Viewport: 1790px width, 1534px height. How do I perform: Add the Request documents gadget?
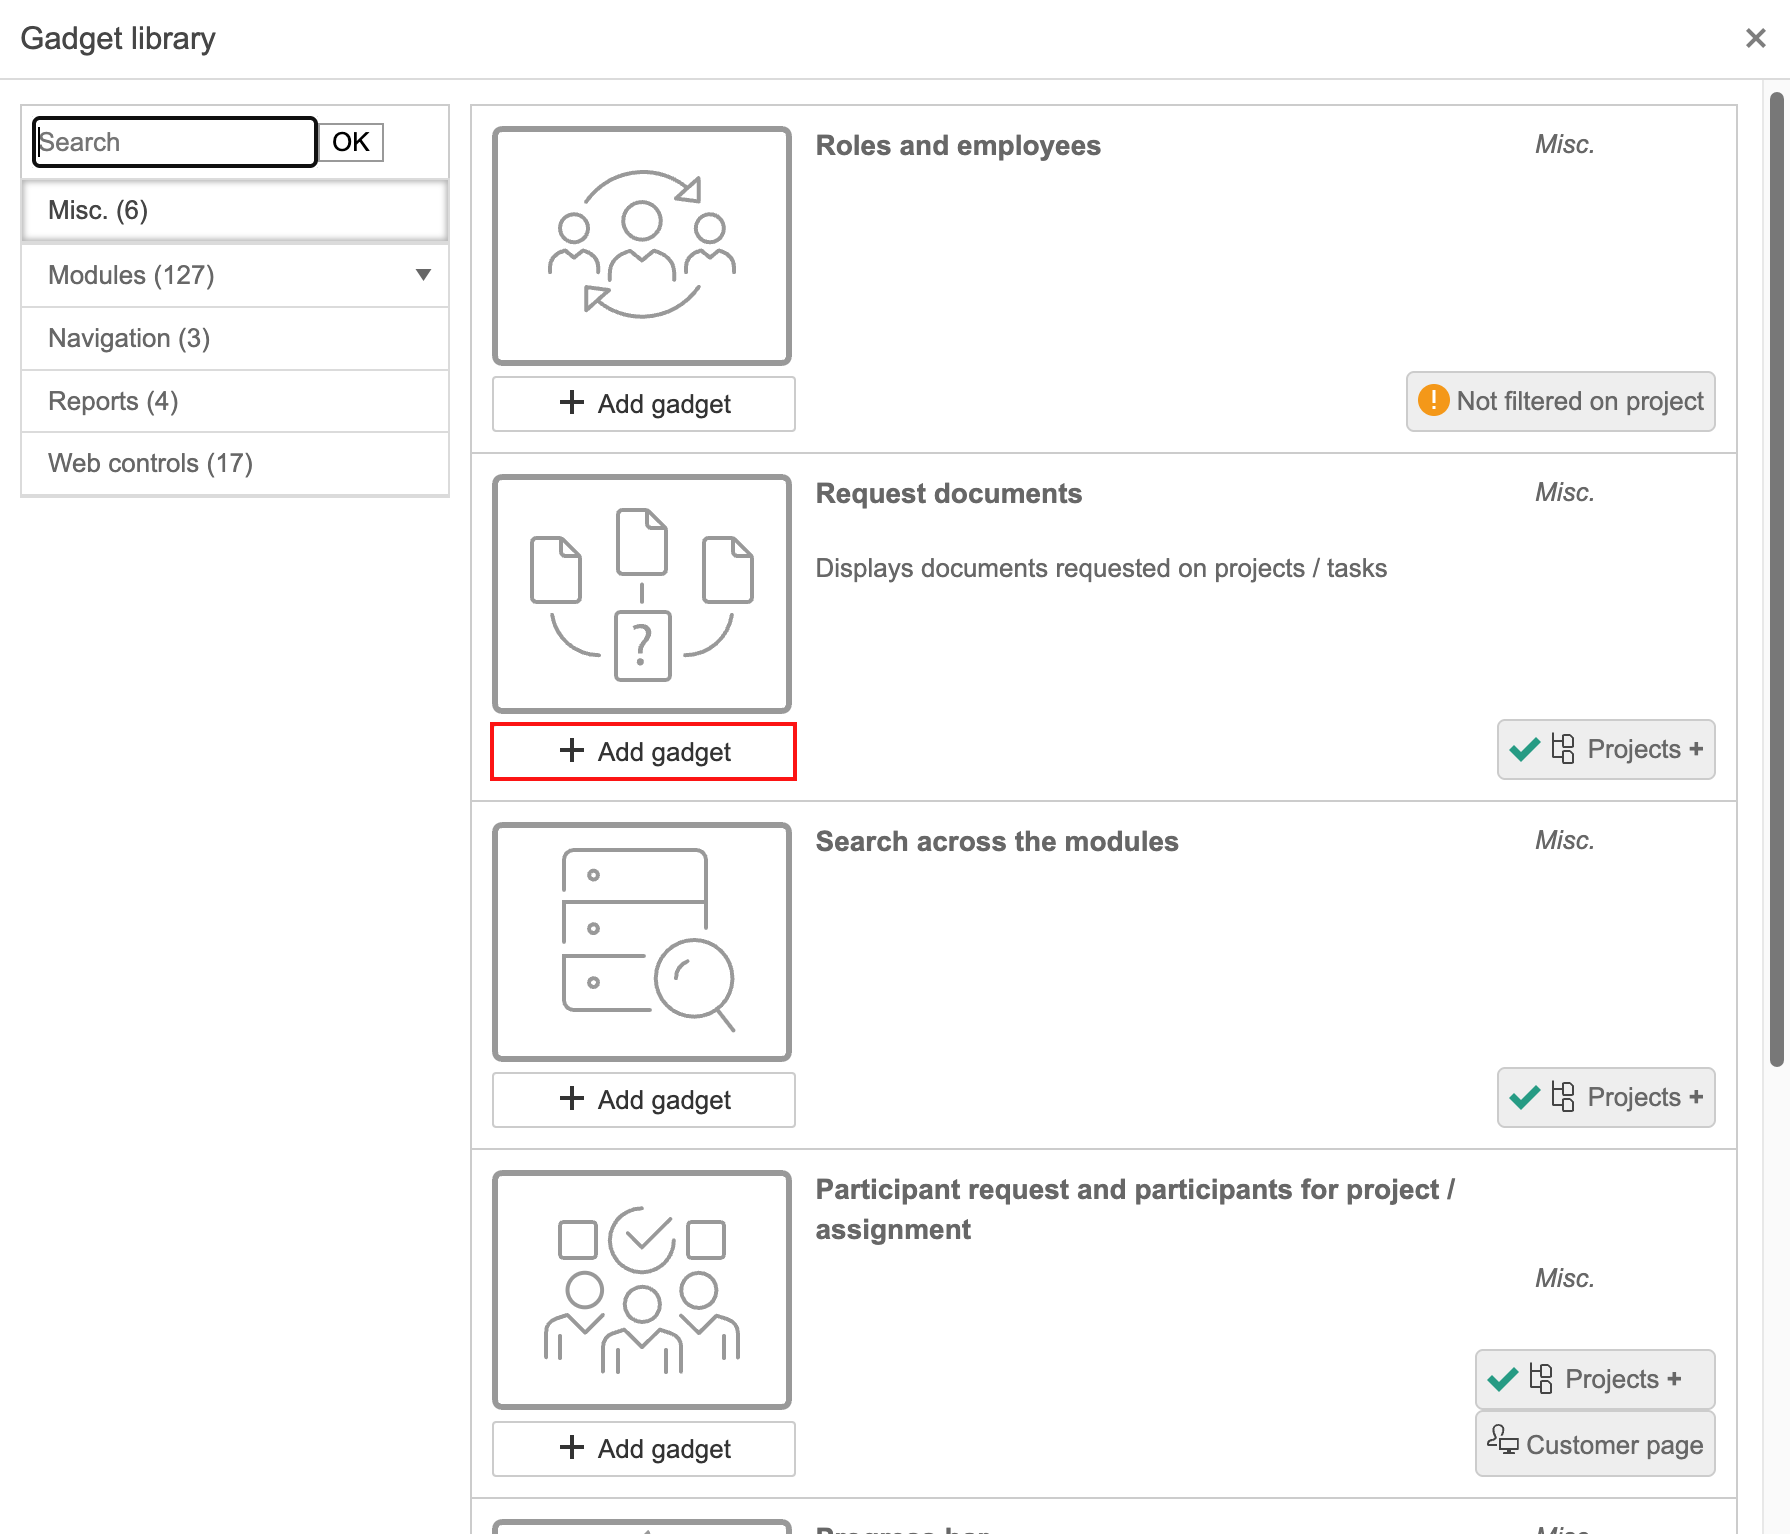coord(643,751)
